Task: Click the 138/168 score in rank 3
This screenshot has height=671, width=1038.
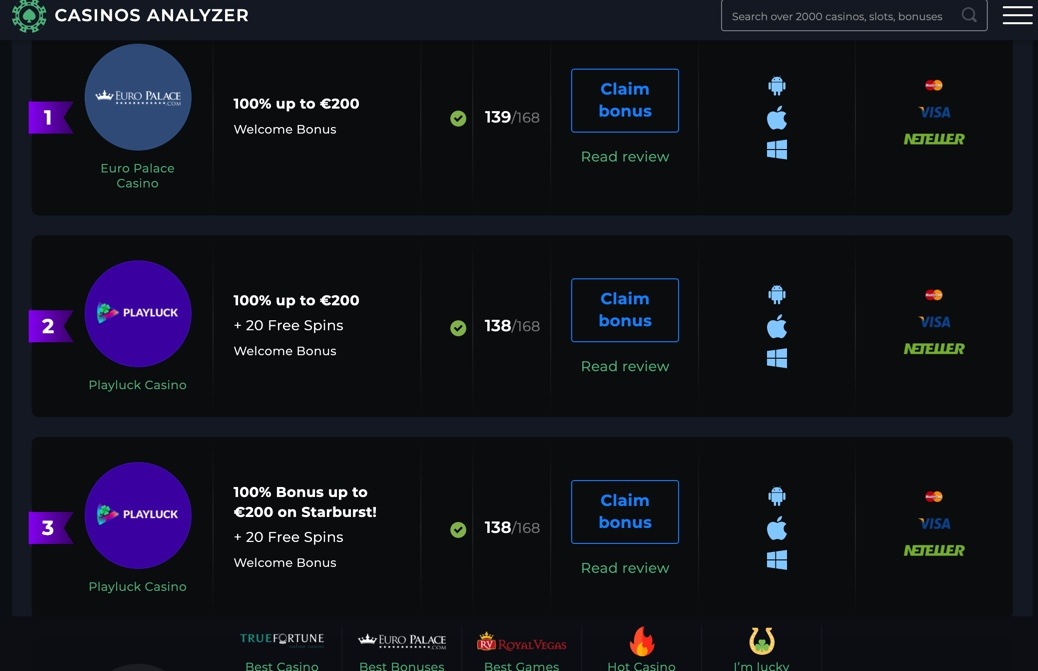Action: (512, 528)
